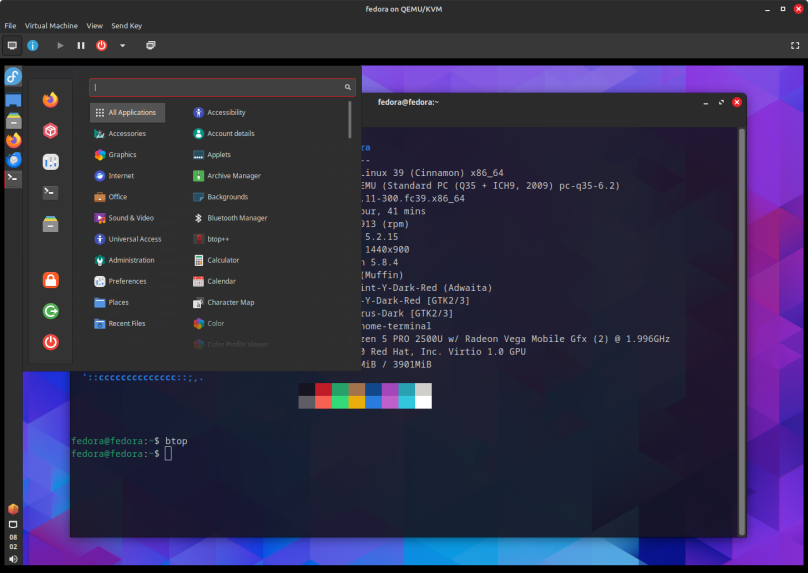Open the Virtual Machine menu
This screenshot has height=573, width=808.
51,26
